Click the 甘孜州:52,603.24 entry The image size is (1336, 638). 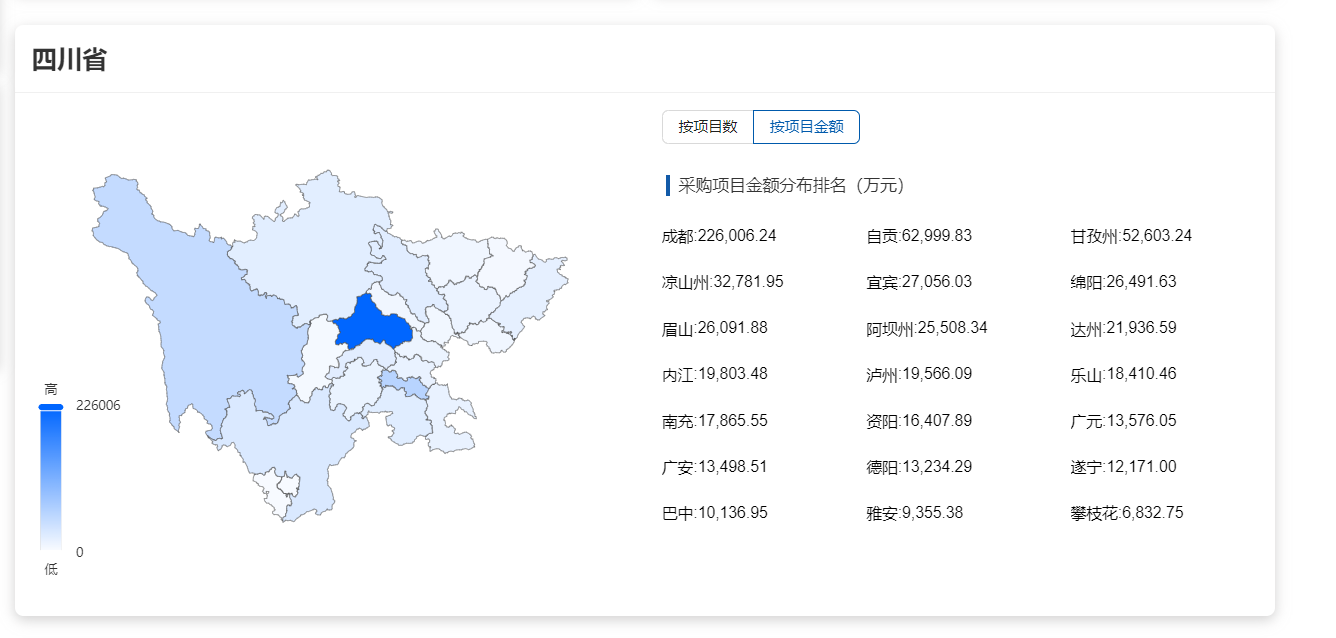1131,237
